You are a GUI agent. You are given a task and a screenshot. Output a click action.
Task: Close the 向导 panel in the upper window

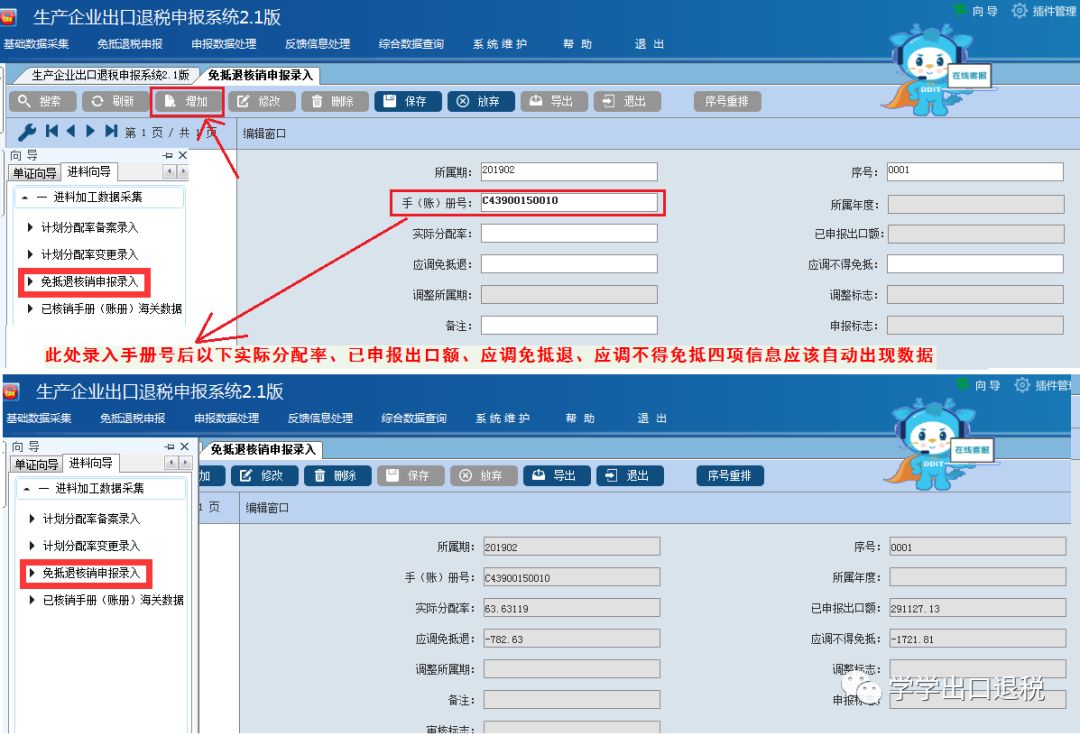pyautogui.click(x=183, y=156)
